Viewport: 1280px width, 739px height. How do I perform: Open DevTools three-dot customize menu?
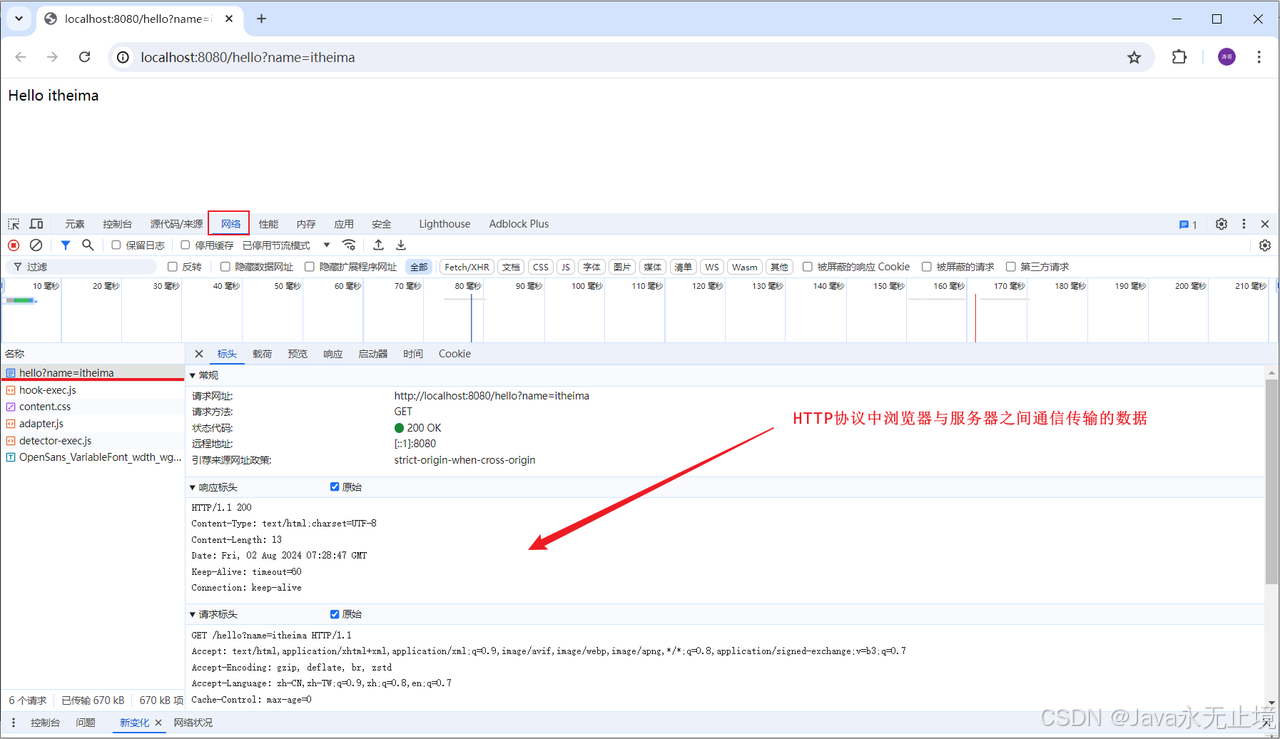pyautogui.click(x=1244, y=224)
